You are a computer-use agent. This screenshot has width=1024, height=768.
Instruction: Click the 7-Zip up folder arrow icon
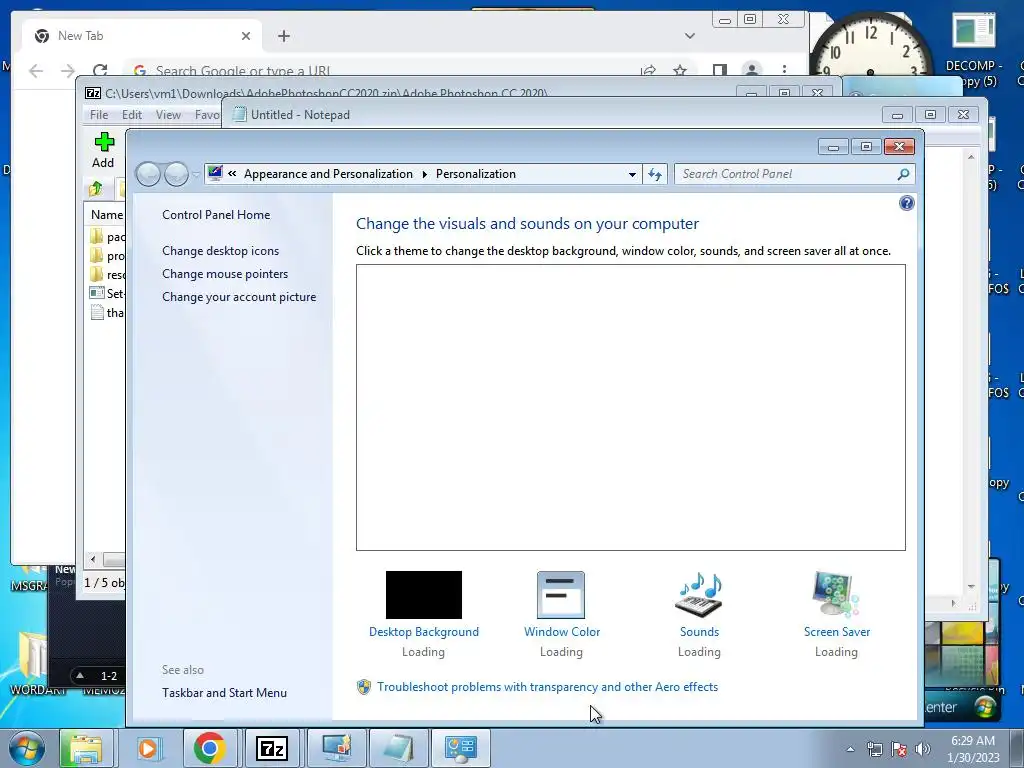point(95,189)
